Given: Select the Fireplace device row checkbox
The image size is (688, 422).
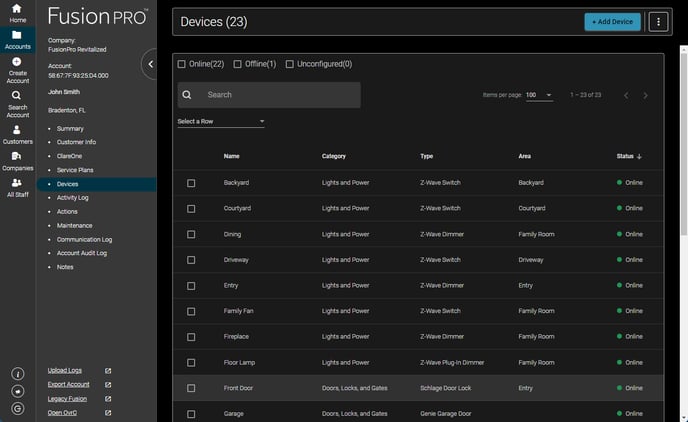Looking at the screenshot, I should coord(191,337).
